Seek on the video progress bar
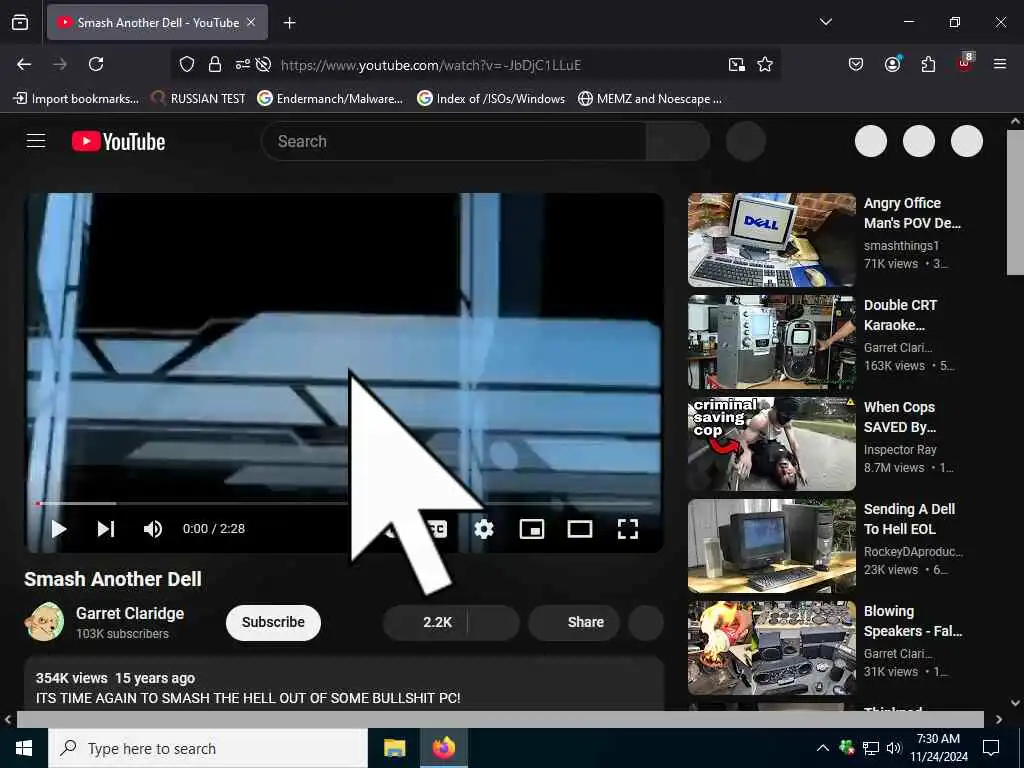The width and height of the screenshot is (1024, 768). (x=345, y=504)
